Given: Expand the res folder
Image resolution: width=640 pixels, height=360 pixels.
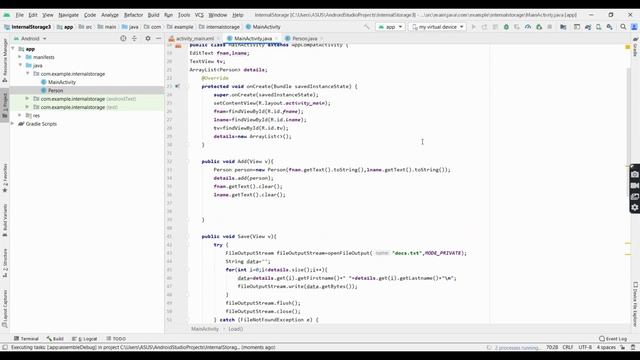Looking at the screenshot, I should tap(20, 115).
